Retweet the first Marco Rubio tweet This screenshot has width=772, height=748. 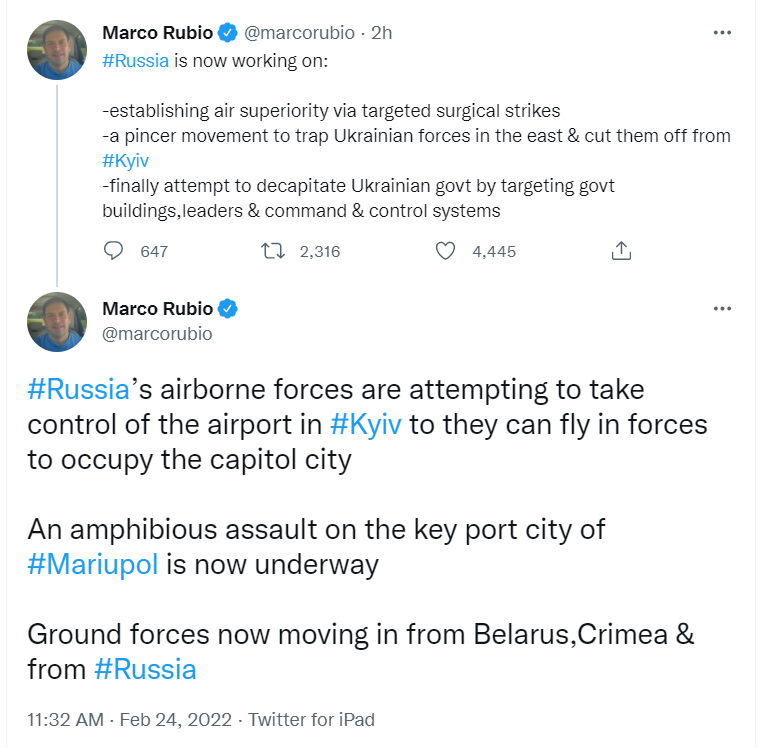[x=274, y=251]
